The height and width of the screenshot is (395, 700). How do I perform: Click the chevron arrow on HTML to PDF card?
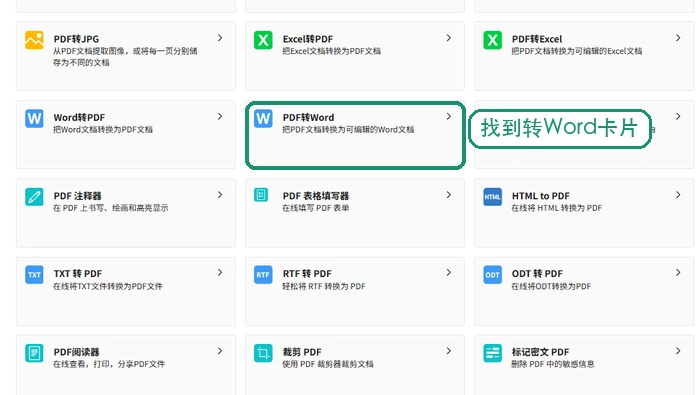coord(678,195)
